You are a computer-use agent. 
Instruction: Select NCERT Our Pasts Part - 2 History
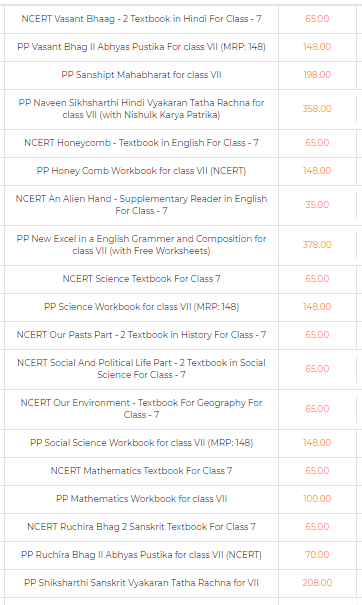pos(141,335)
